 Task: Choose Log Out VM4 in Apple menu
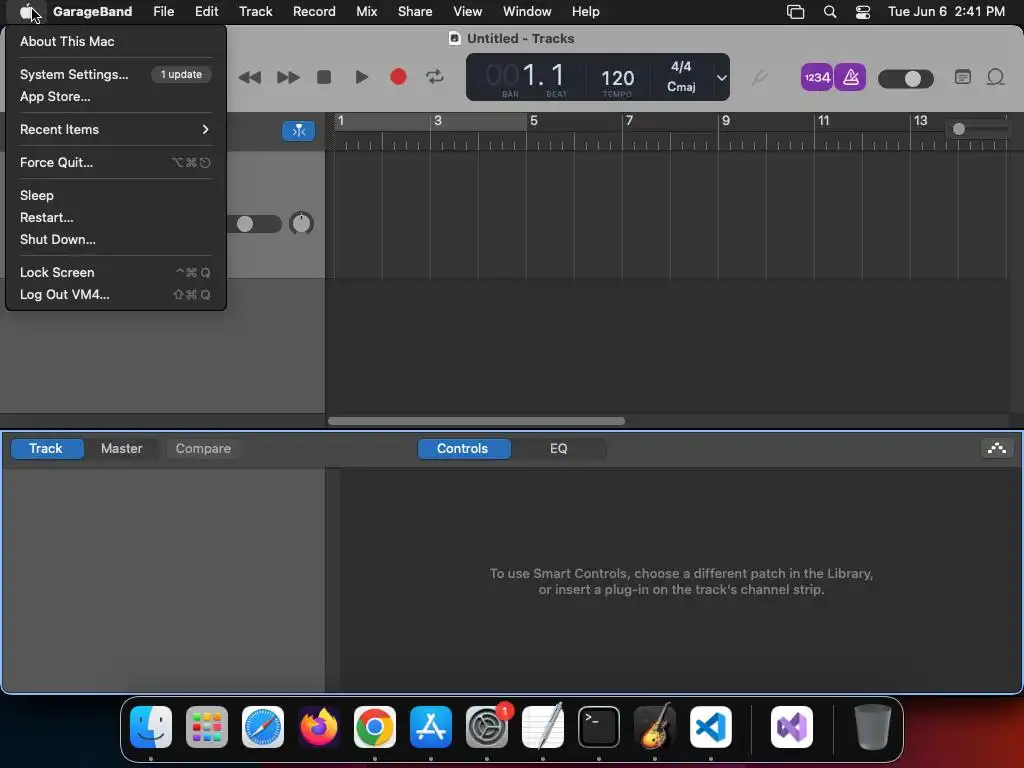point(116,295)
